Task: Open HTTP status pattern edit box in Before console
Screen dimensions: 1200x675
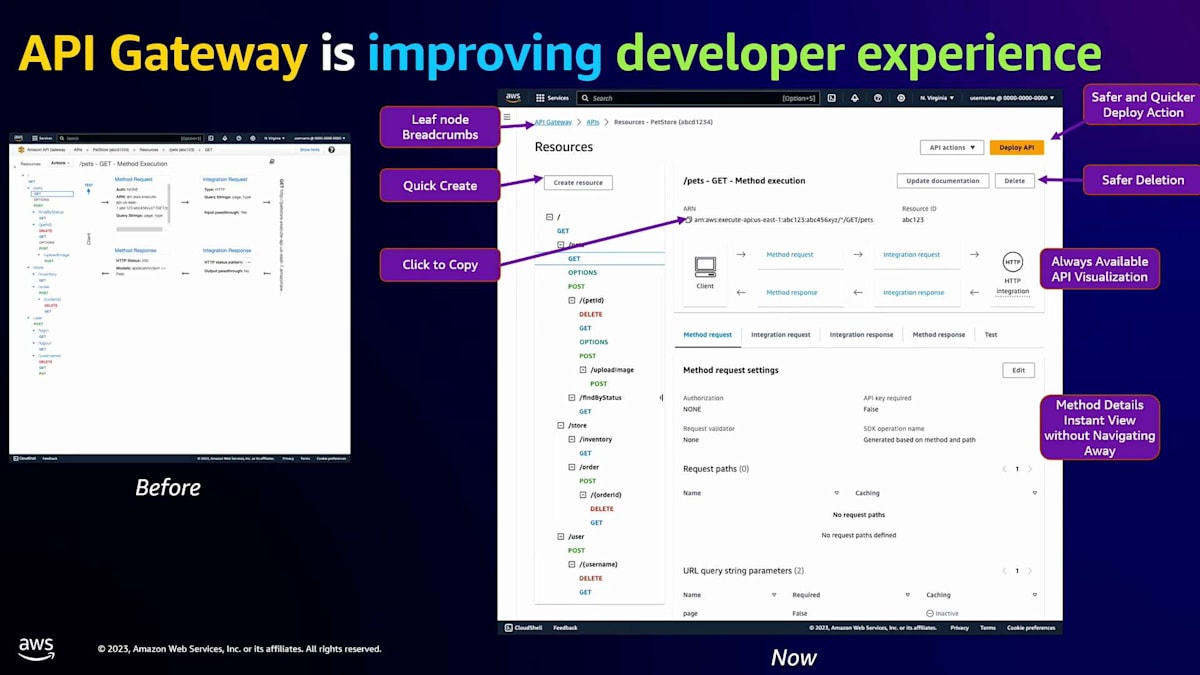Action: [x=247, y=262]
